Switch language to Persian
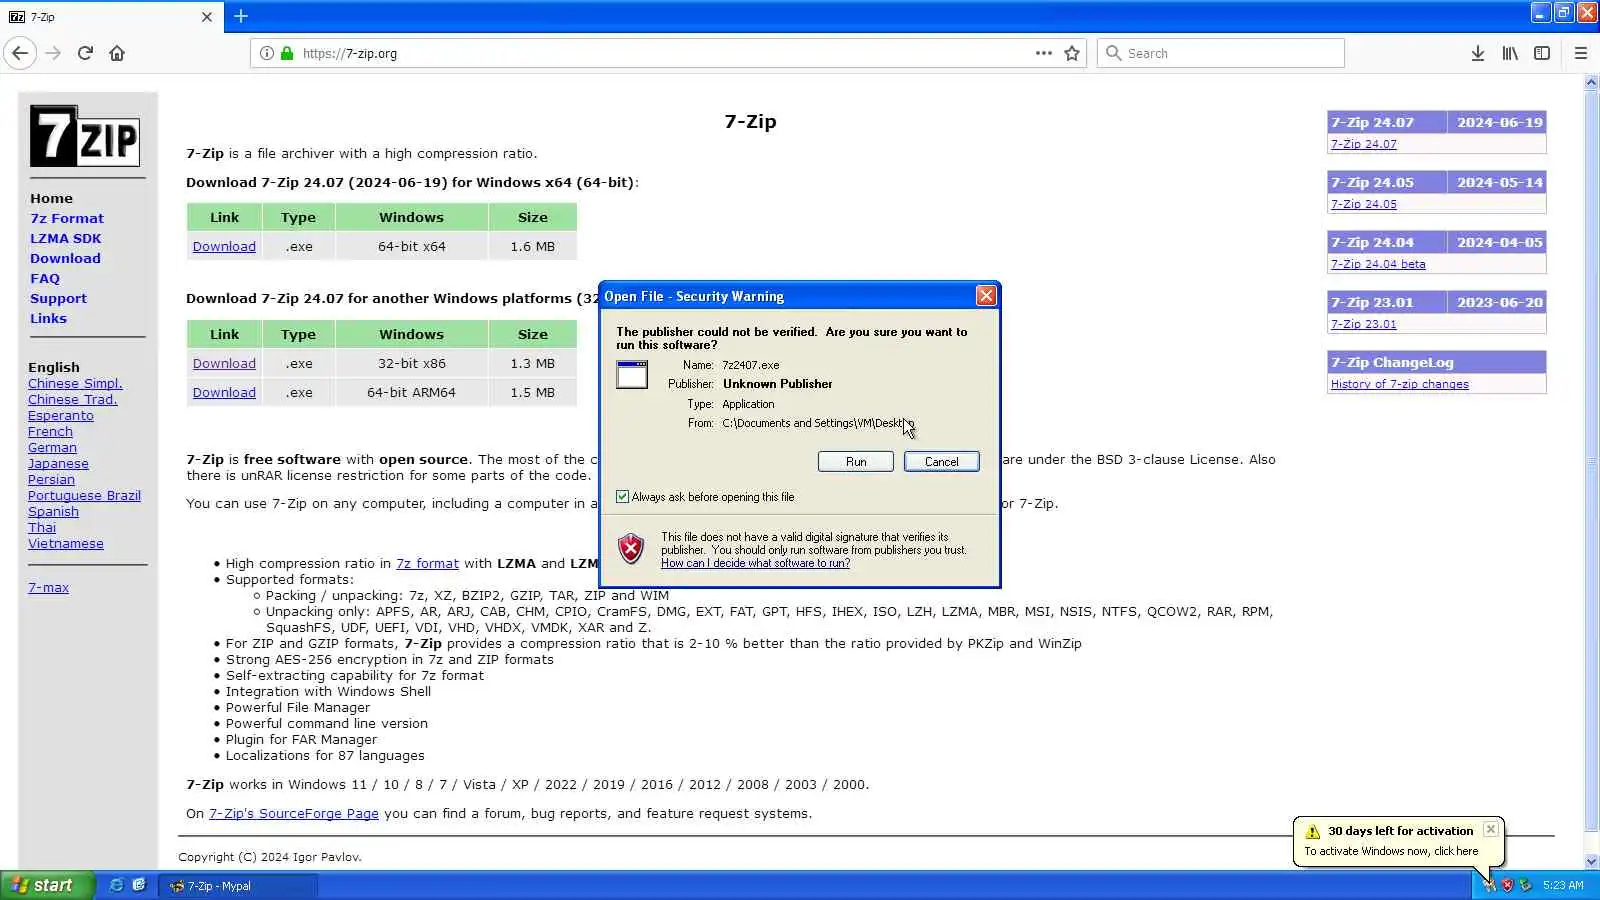The height and width of the screenshot is (900, 1600). [51, 479]
